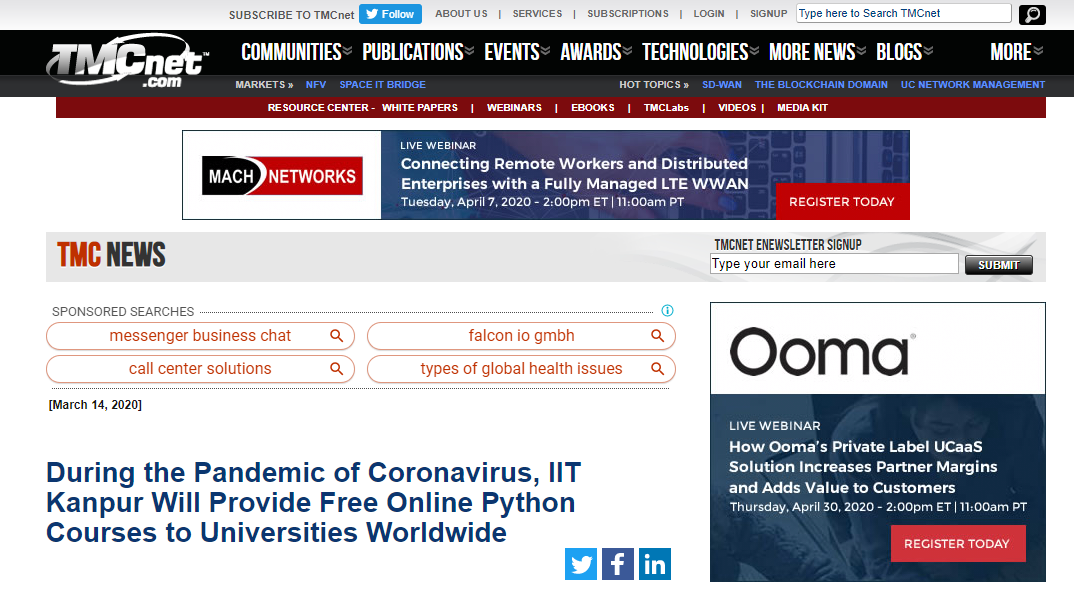Click magnifier for types of global health issues
Viewport: 1074px width, 590px height.
658,369
